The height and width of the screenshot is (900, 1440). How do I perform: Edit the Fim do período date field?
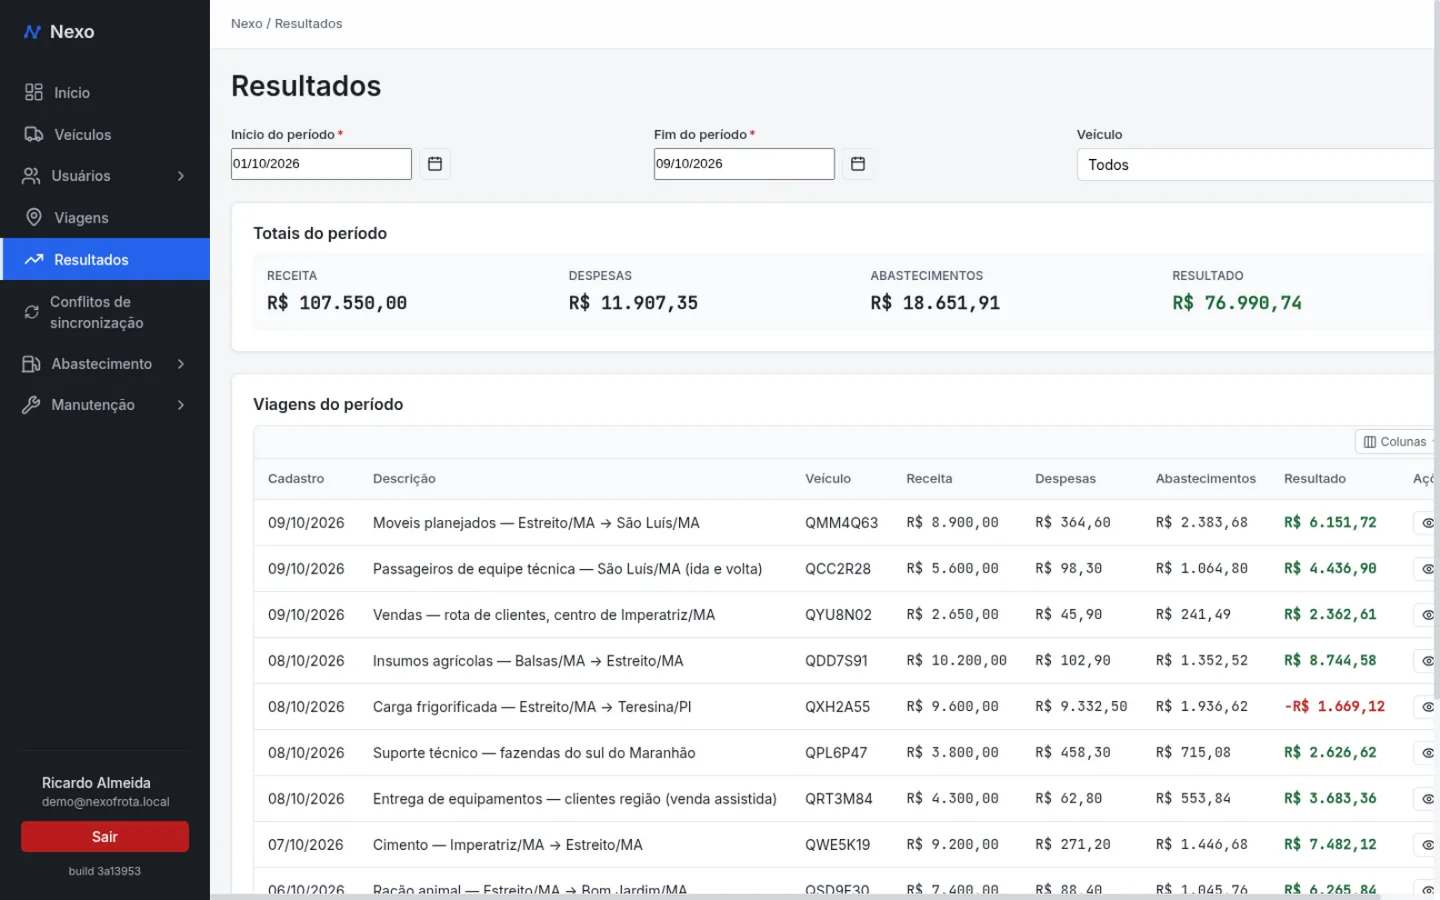click(x=744, y=164)
